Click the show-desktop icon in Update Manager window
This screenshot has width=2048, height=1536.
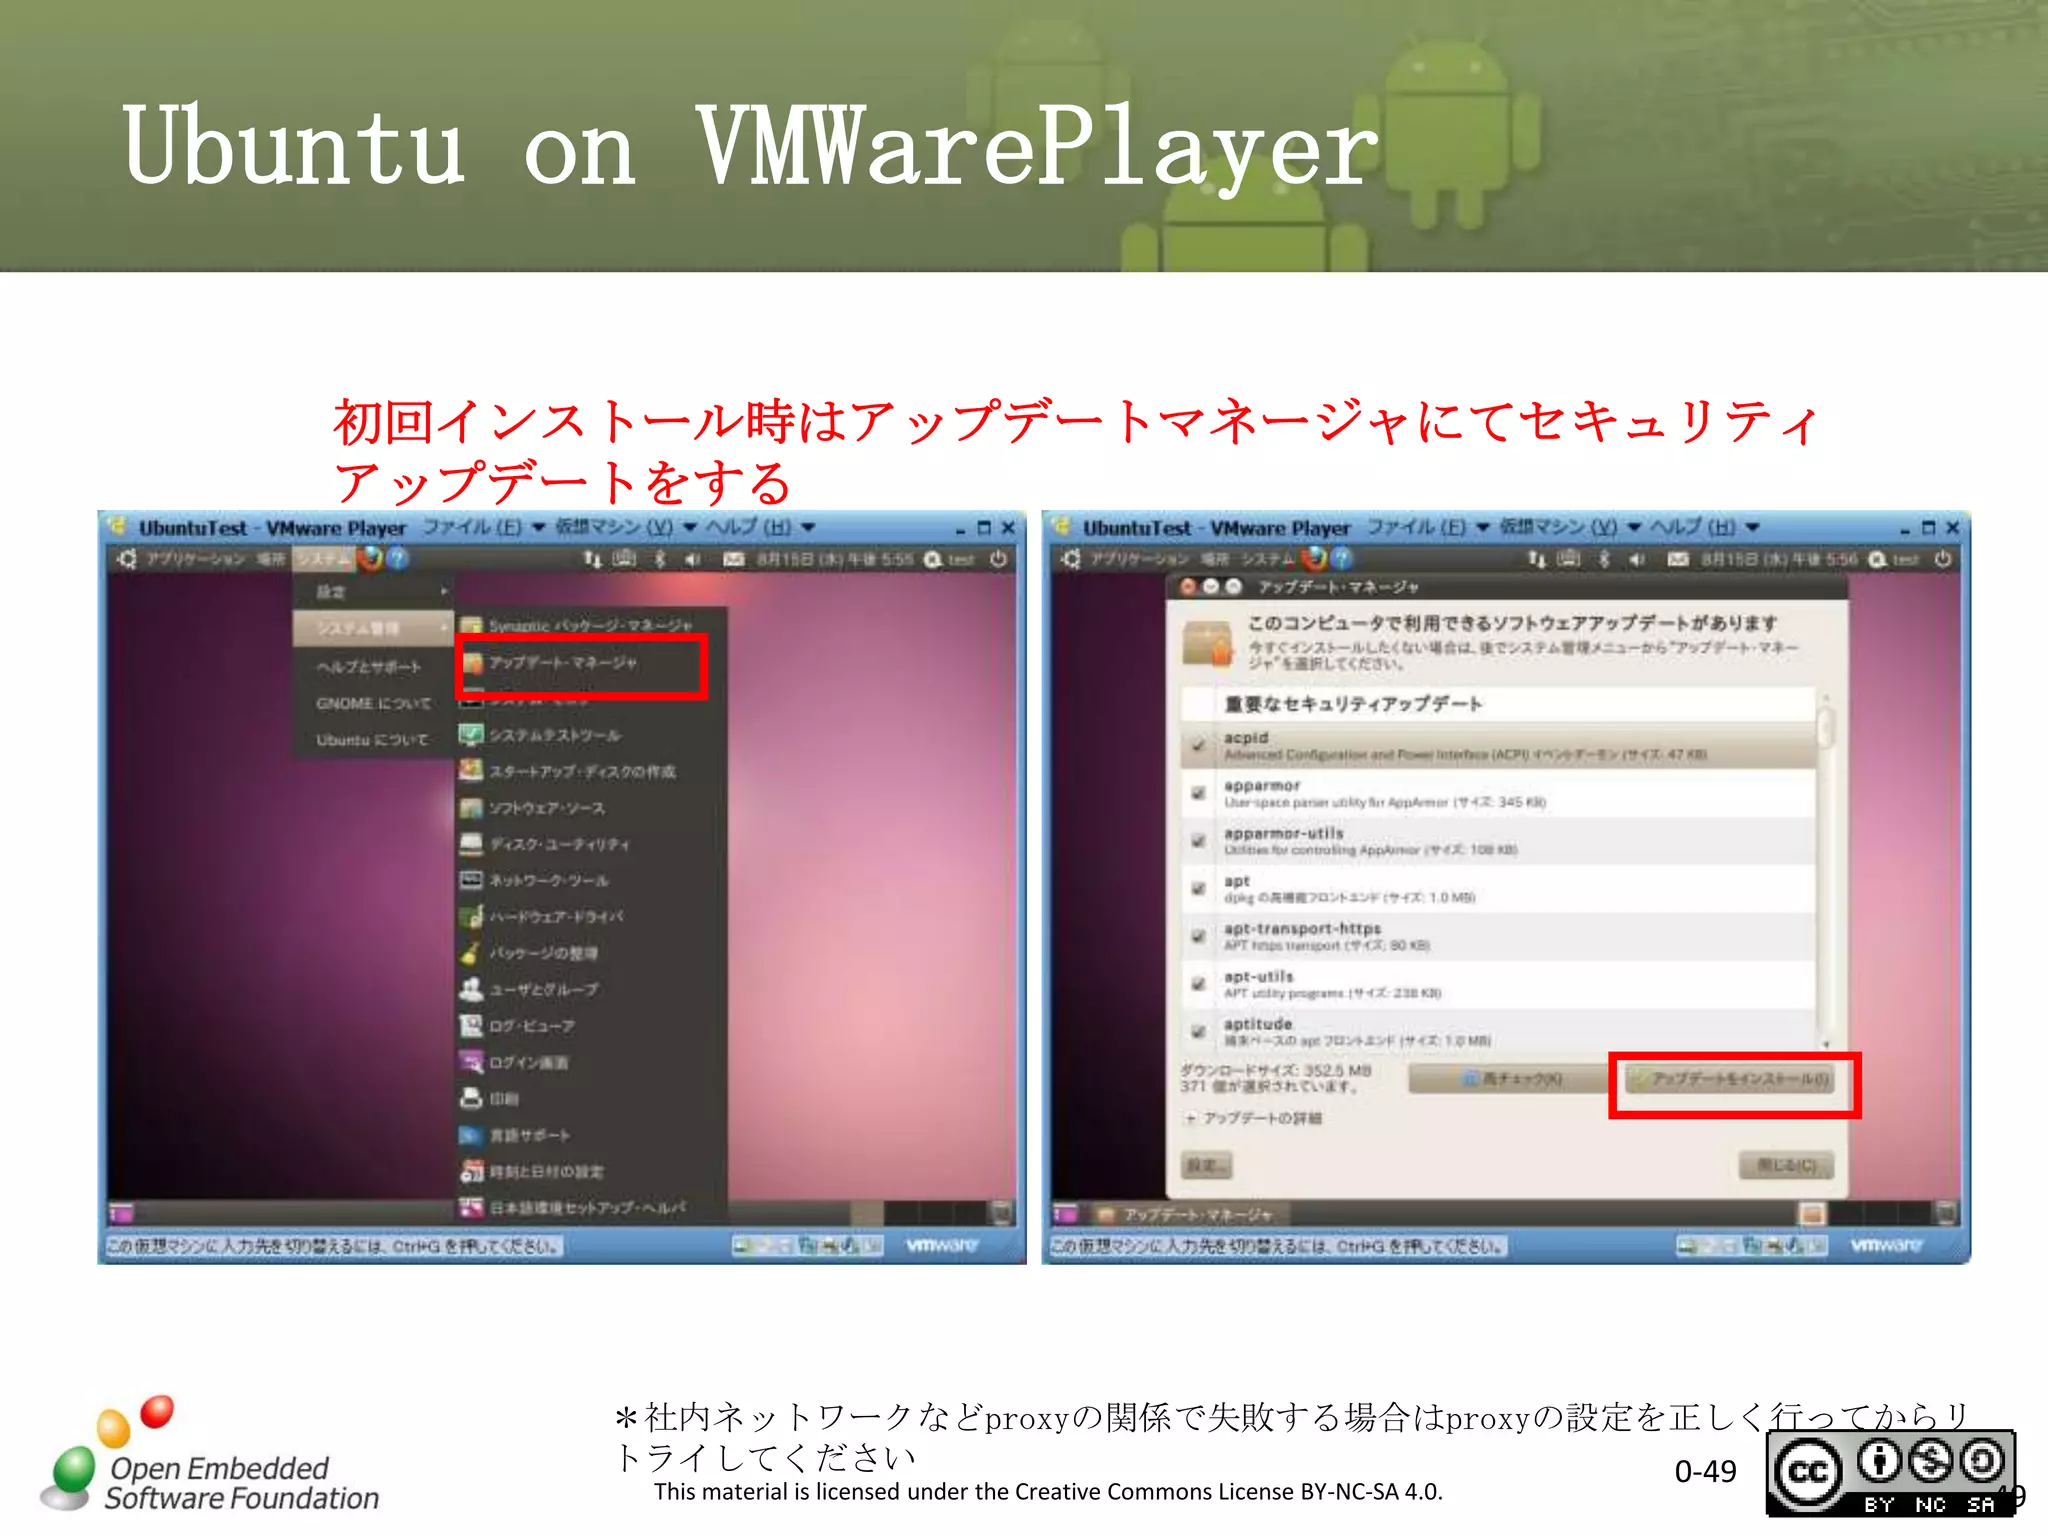(1065, 1213)
